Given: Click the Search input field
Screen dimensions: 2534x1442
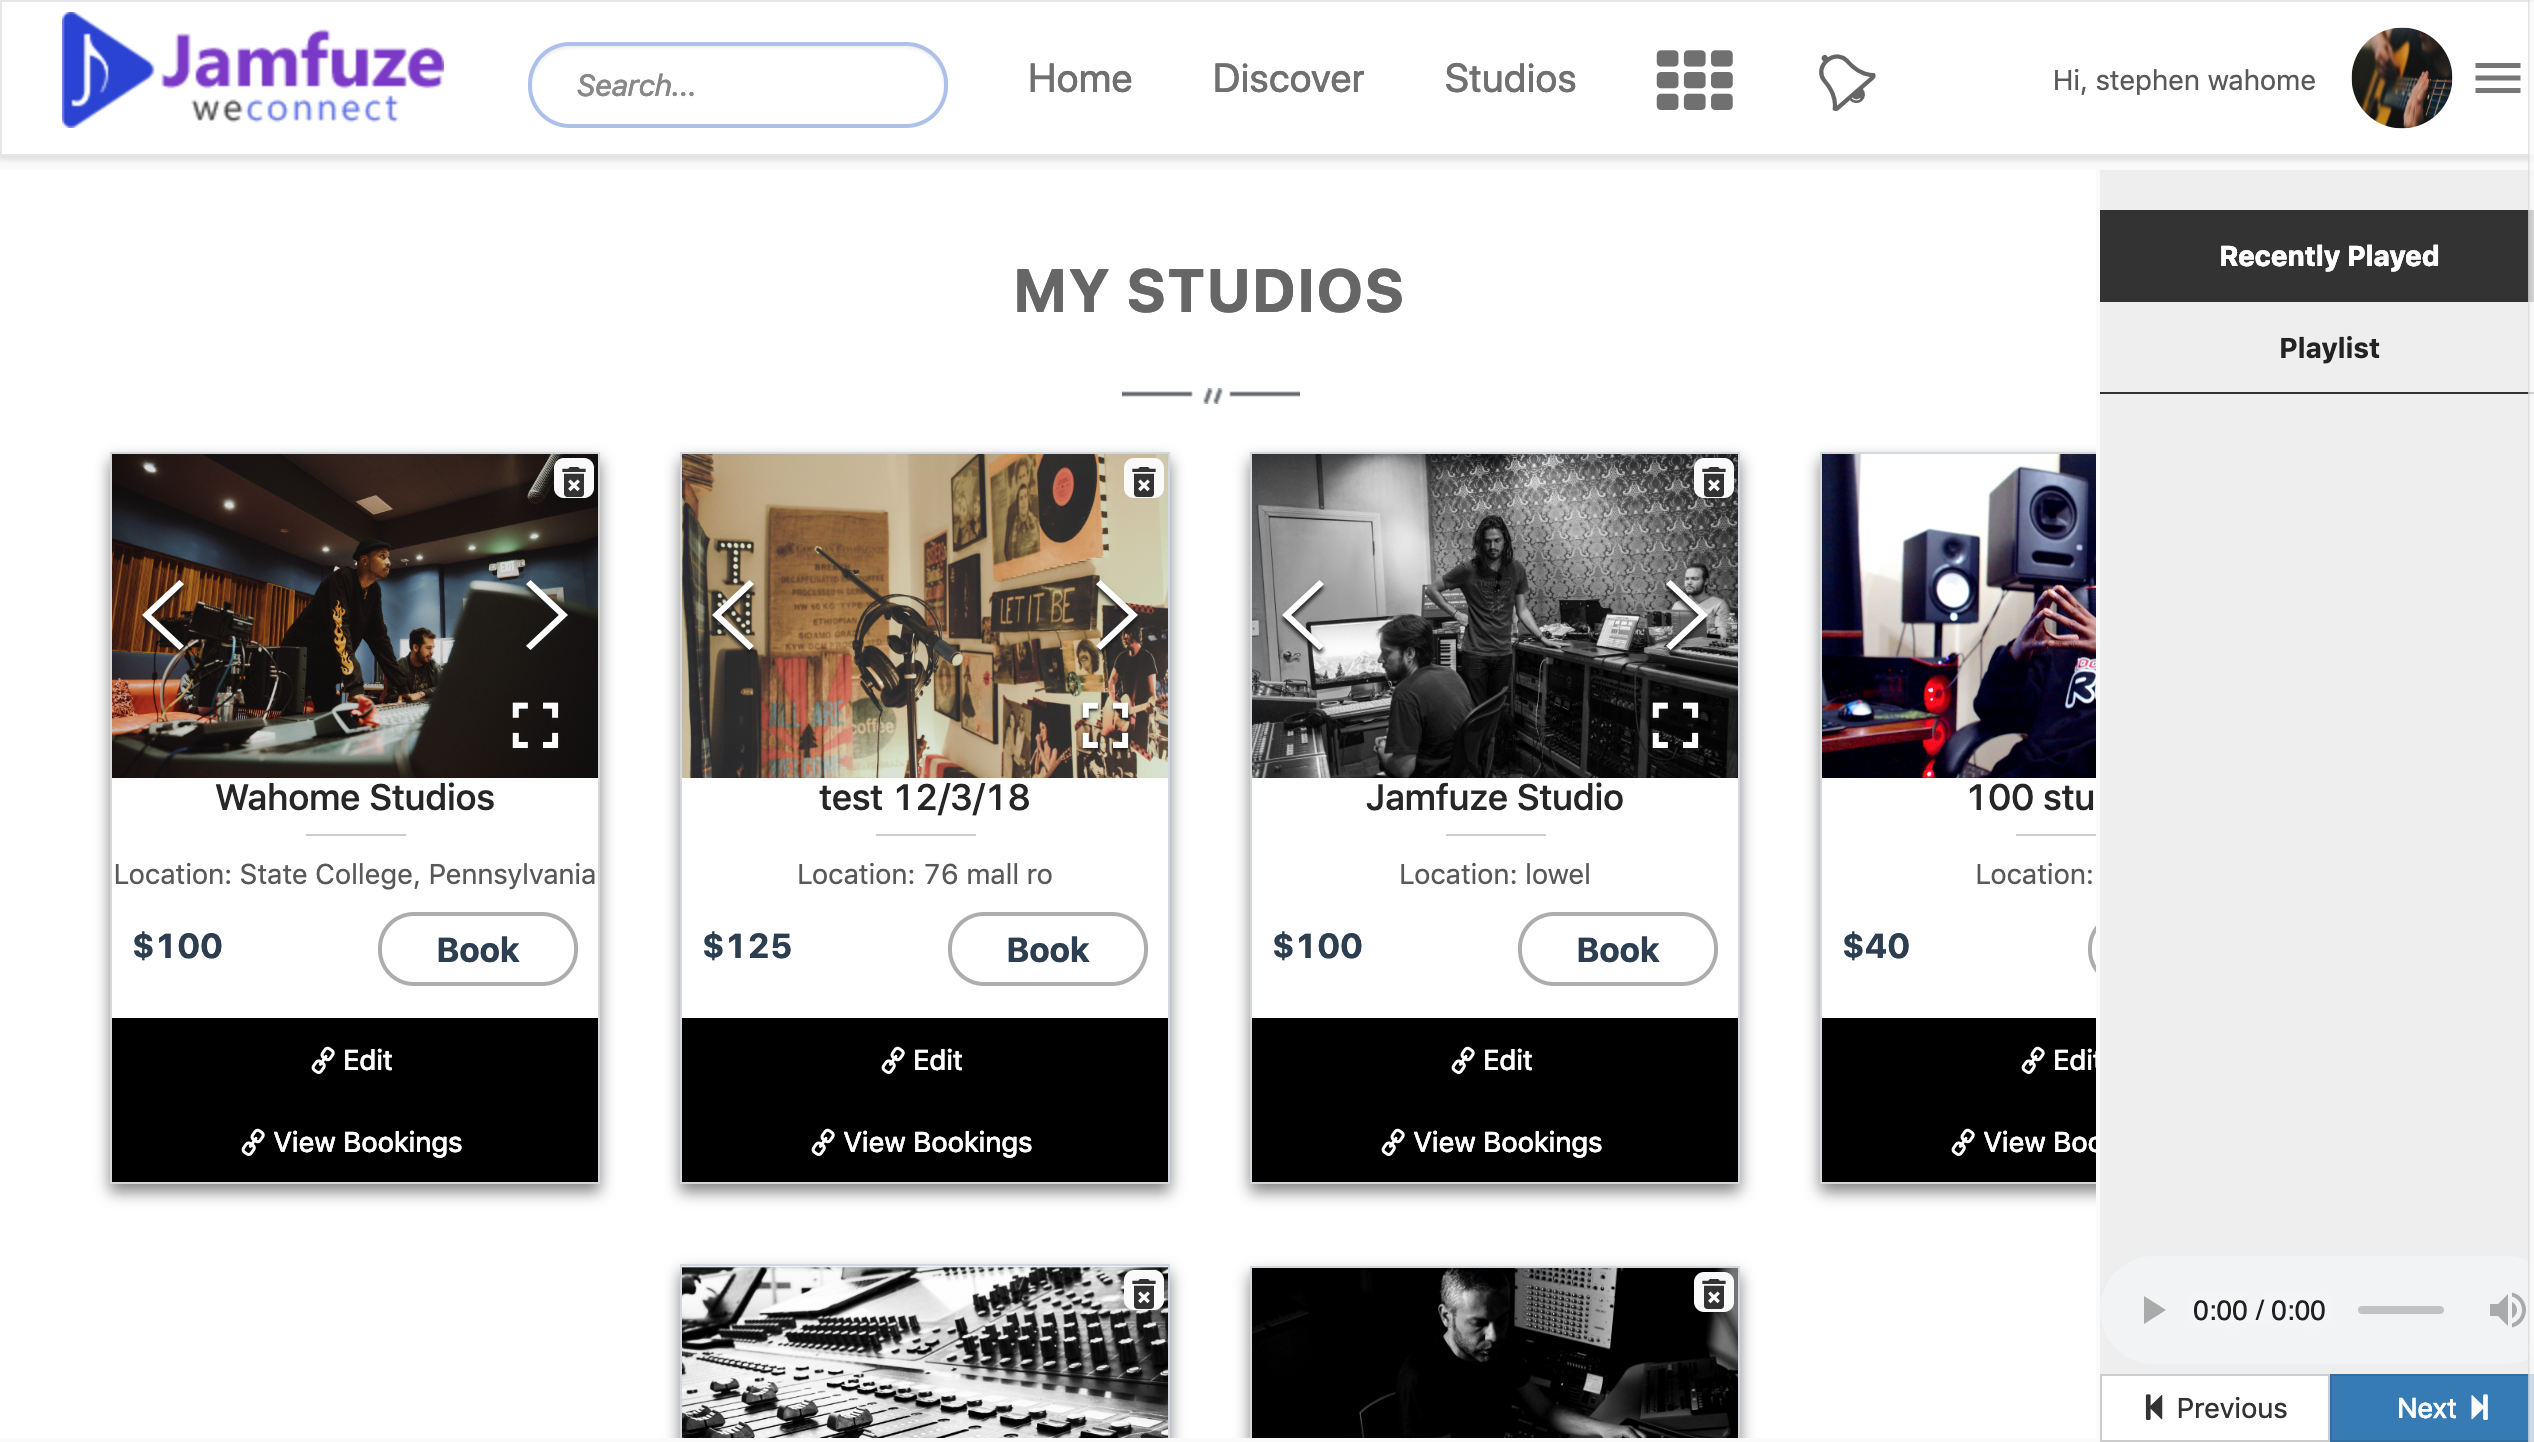Looking at the screenshot, I should (737, 85).
